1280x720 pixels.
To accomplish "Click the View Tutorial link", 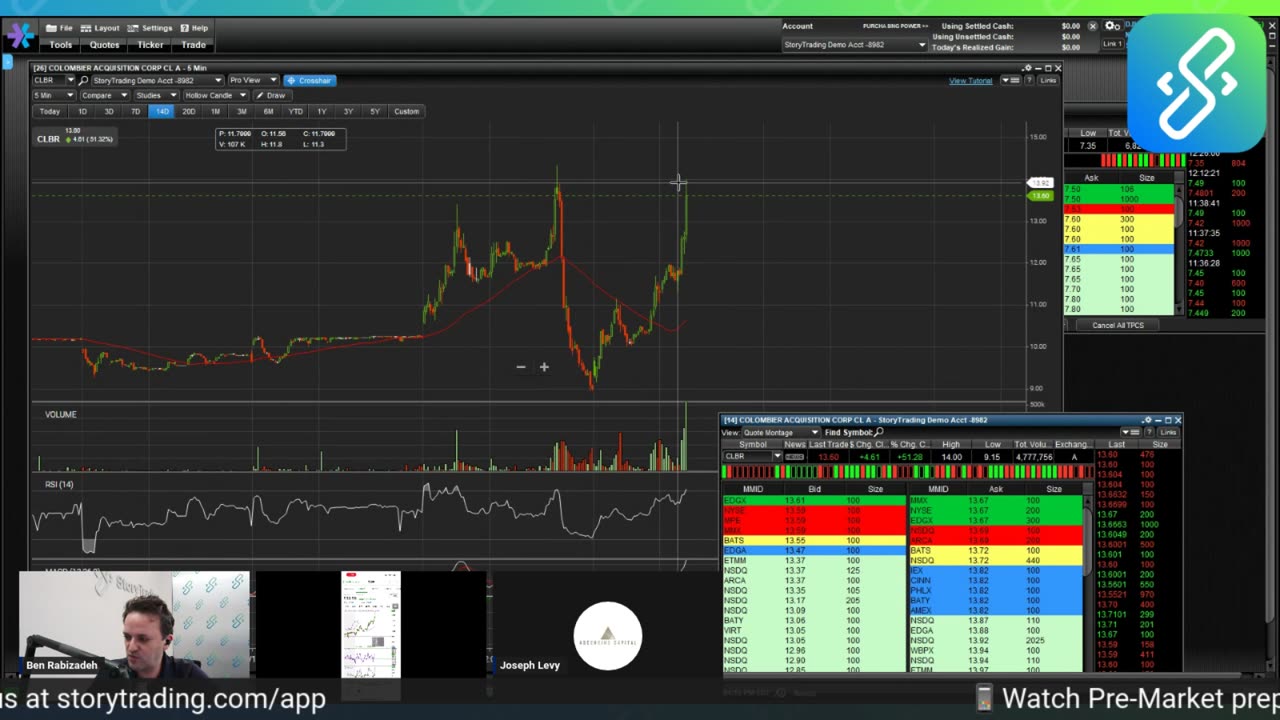I will pos(970,80).
